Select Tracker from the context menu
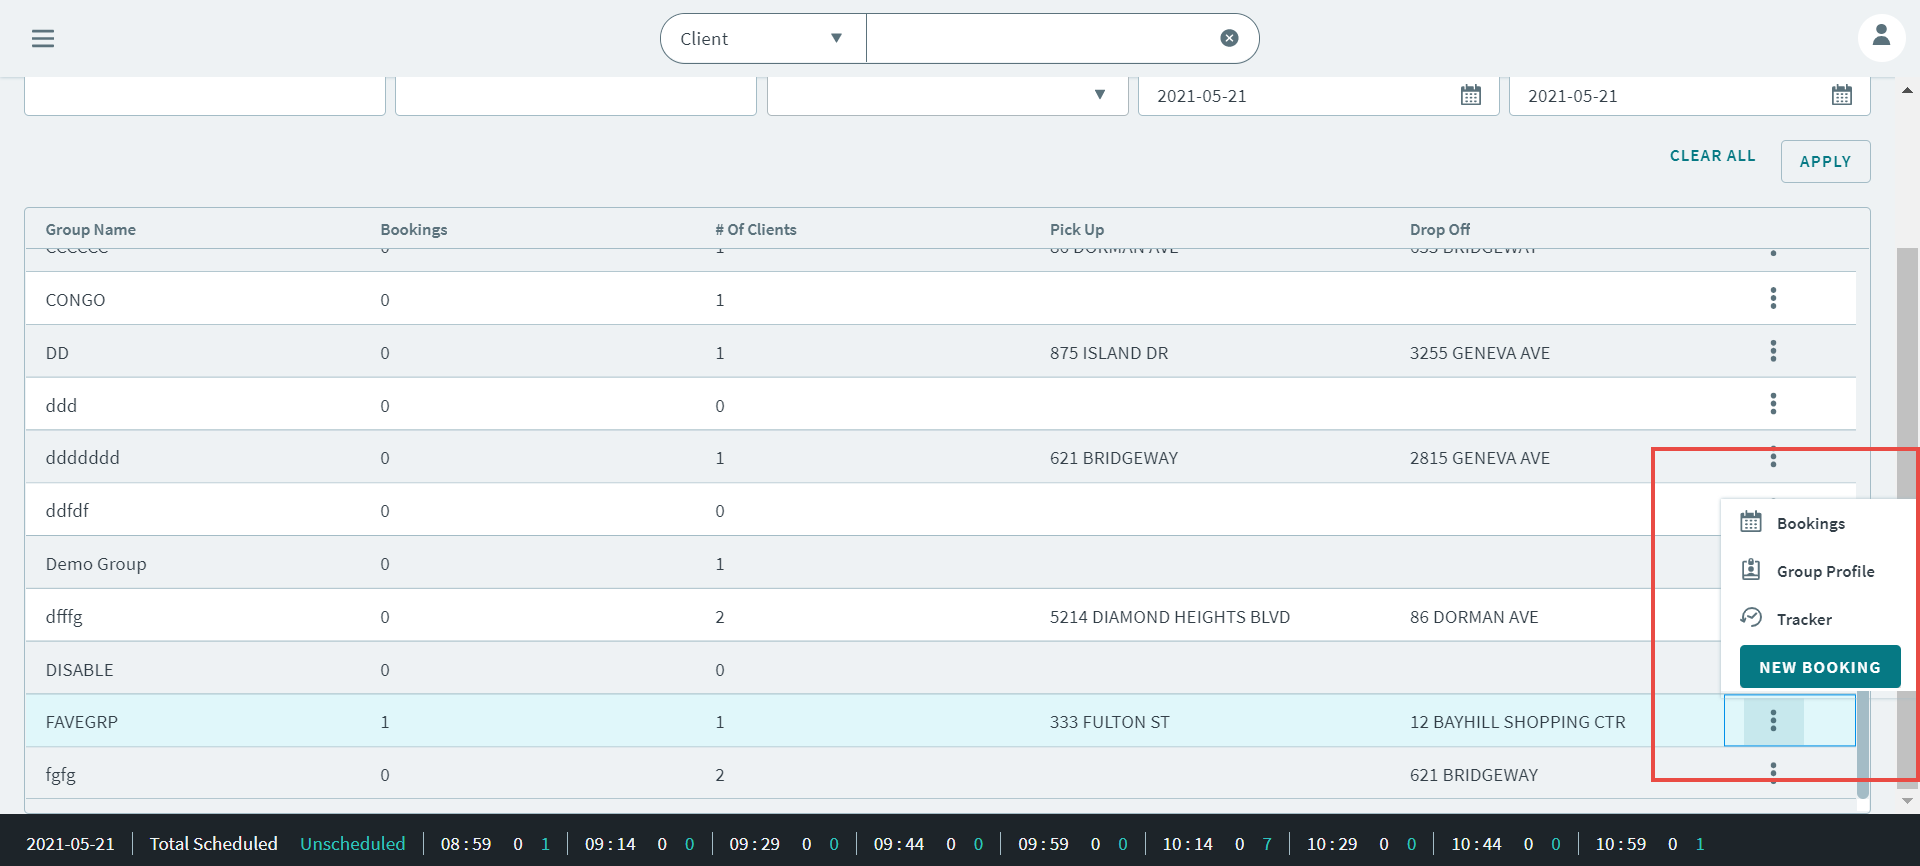 (x=1803, y=619)
